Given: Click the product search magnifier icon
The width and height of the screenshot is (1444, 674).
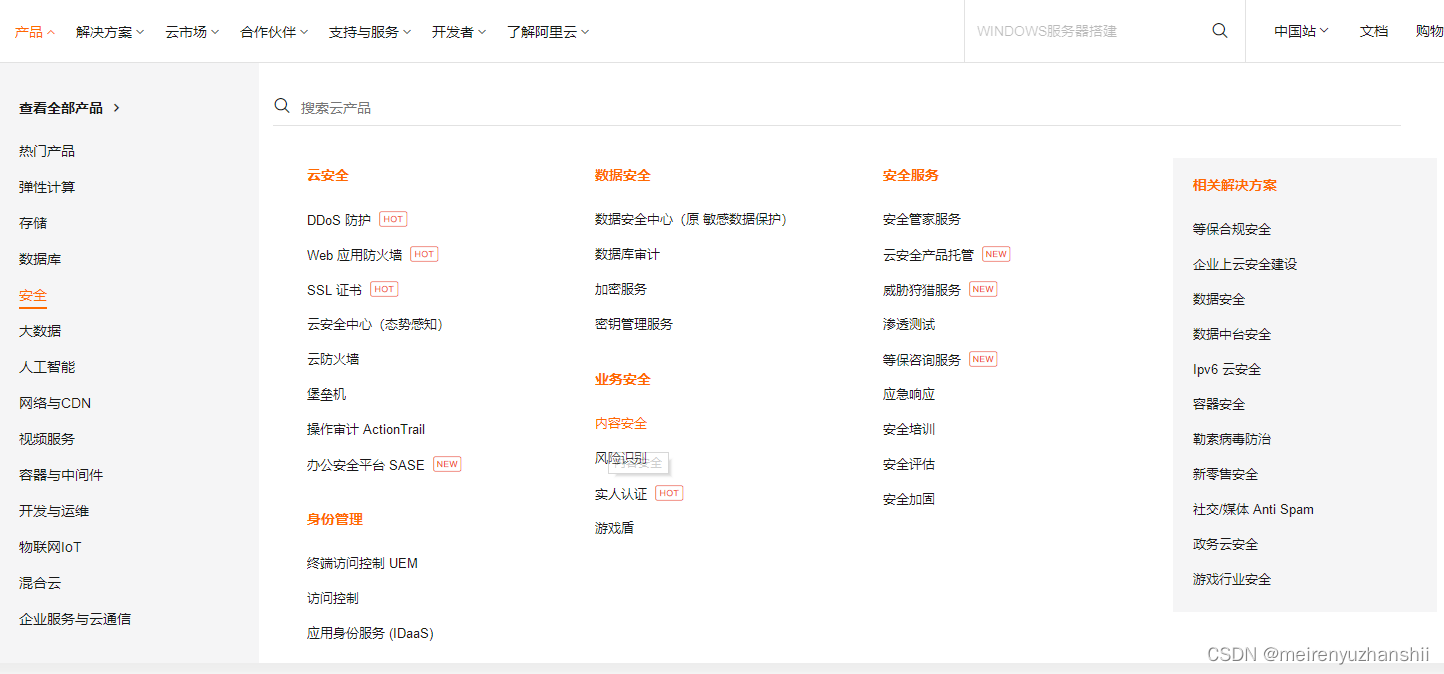Looking at the screenshot, I should pyautogui.click(x=282, y=106).
